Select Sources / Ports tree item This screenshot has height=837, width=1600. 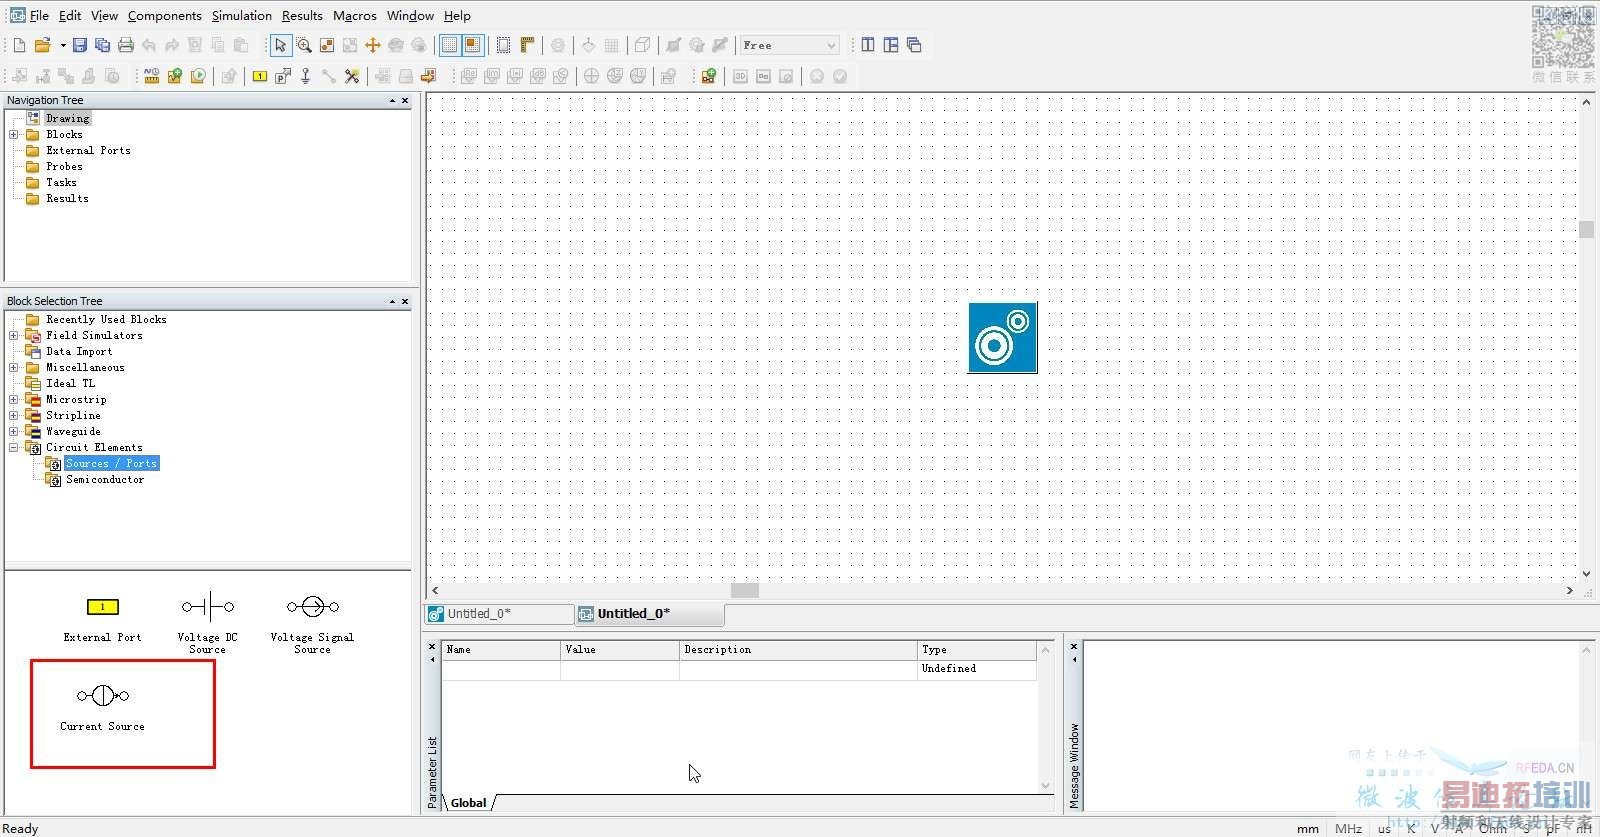tap(111, 463)
